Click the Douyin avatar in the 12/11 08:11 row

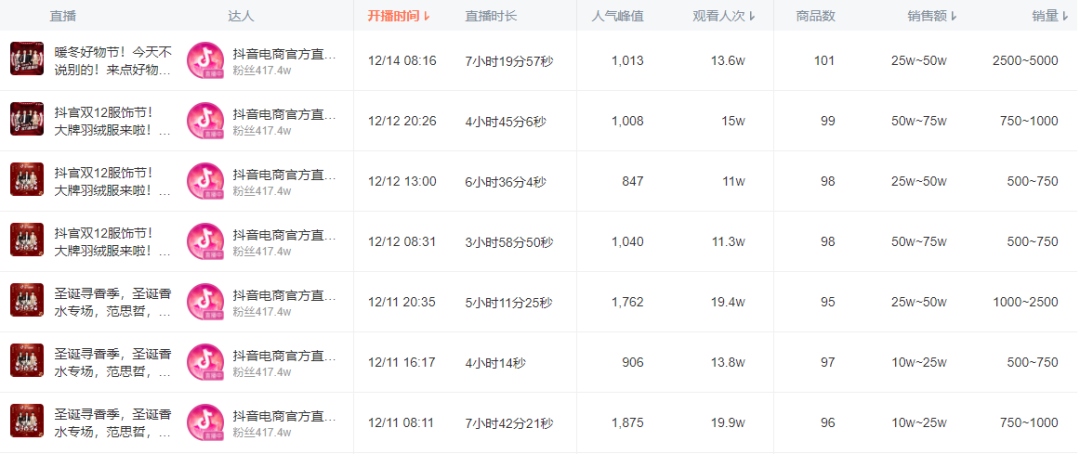coord(206,422)
